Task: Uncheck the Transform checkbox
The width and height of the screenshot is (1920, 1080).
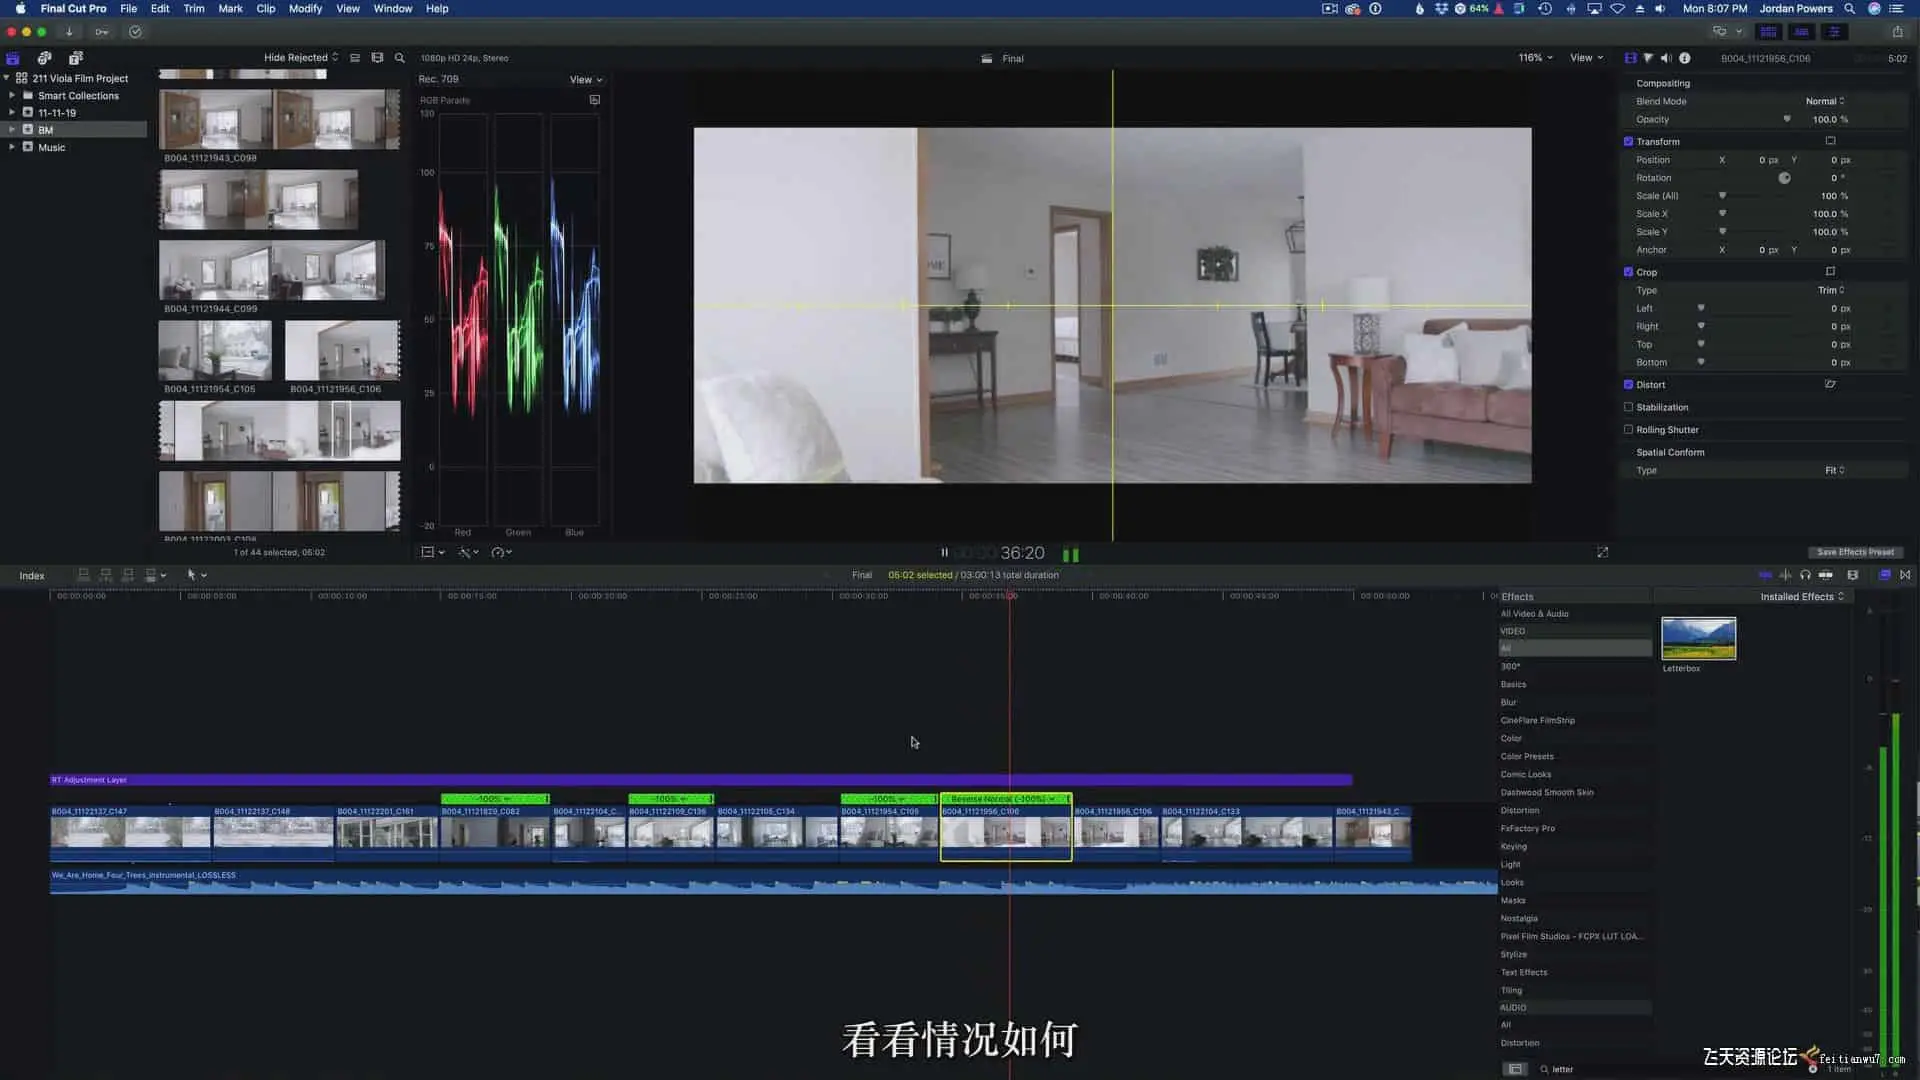Action: pyautogui.click(x=1628, y=142)
